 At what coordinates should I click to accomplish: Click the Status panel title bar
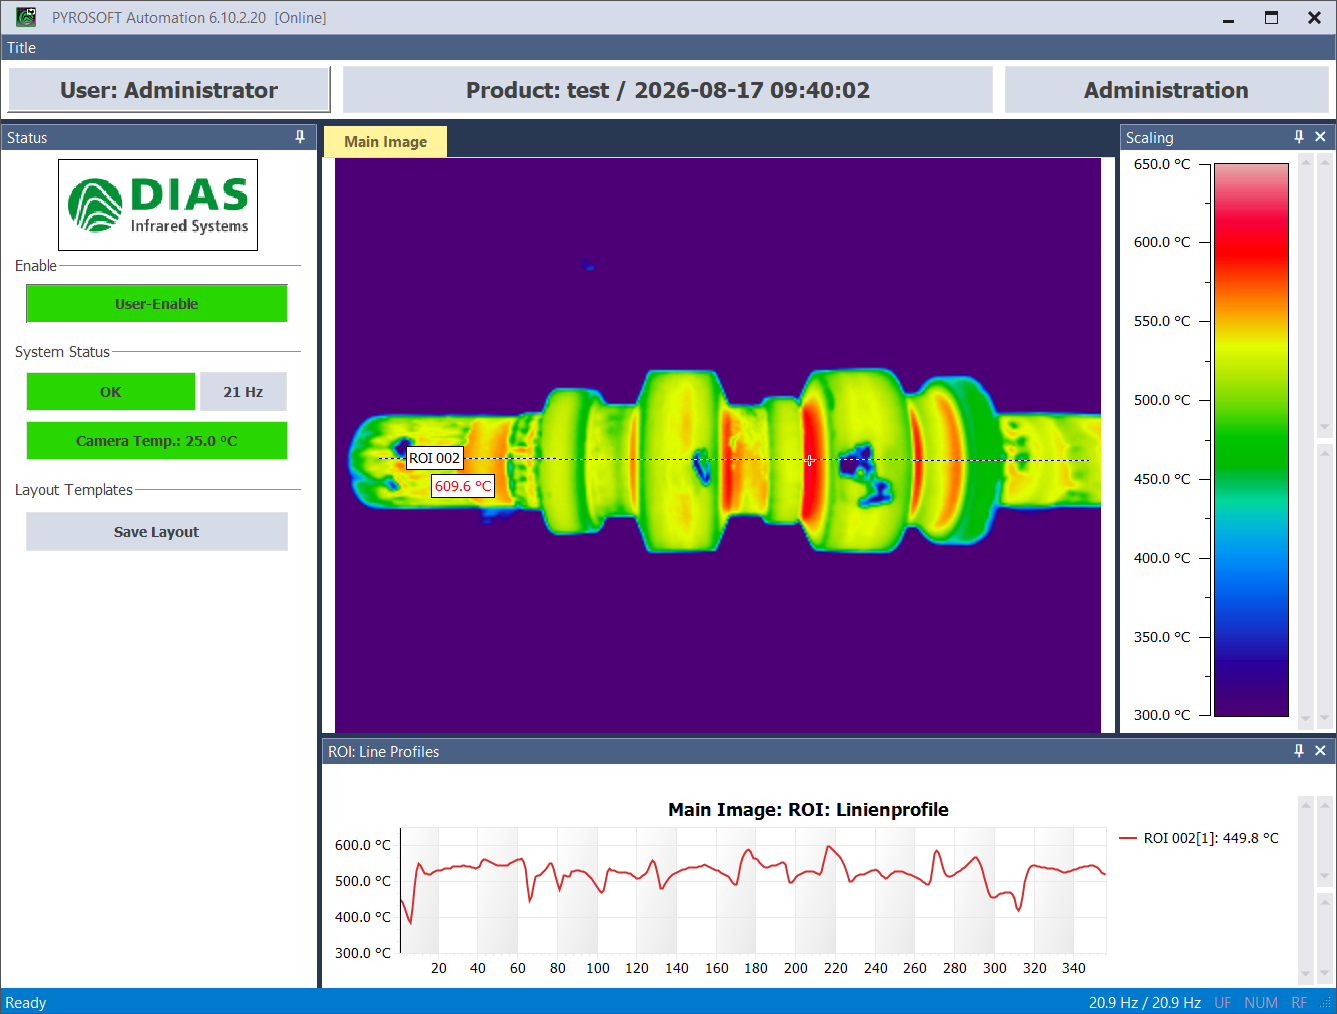[x=158, y=137]
